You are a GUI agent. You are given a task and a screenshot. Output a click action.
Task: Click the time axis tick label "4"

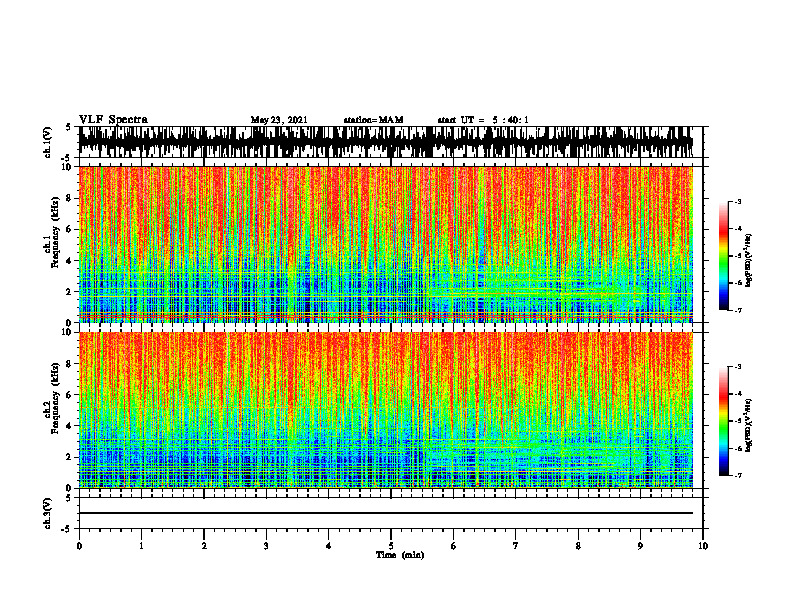point(329,546)
